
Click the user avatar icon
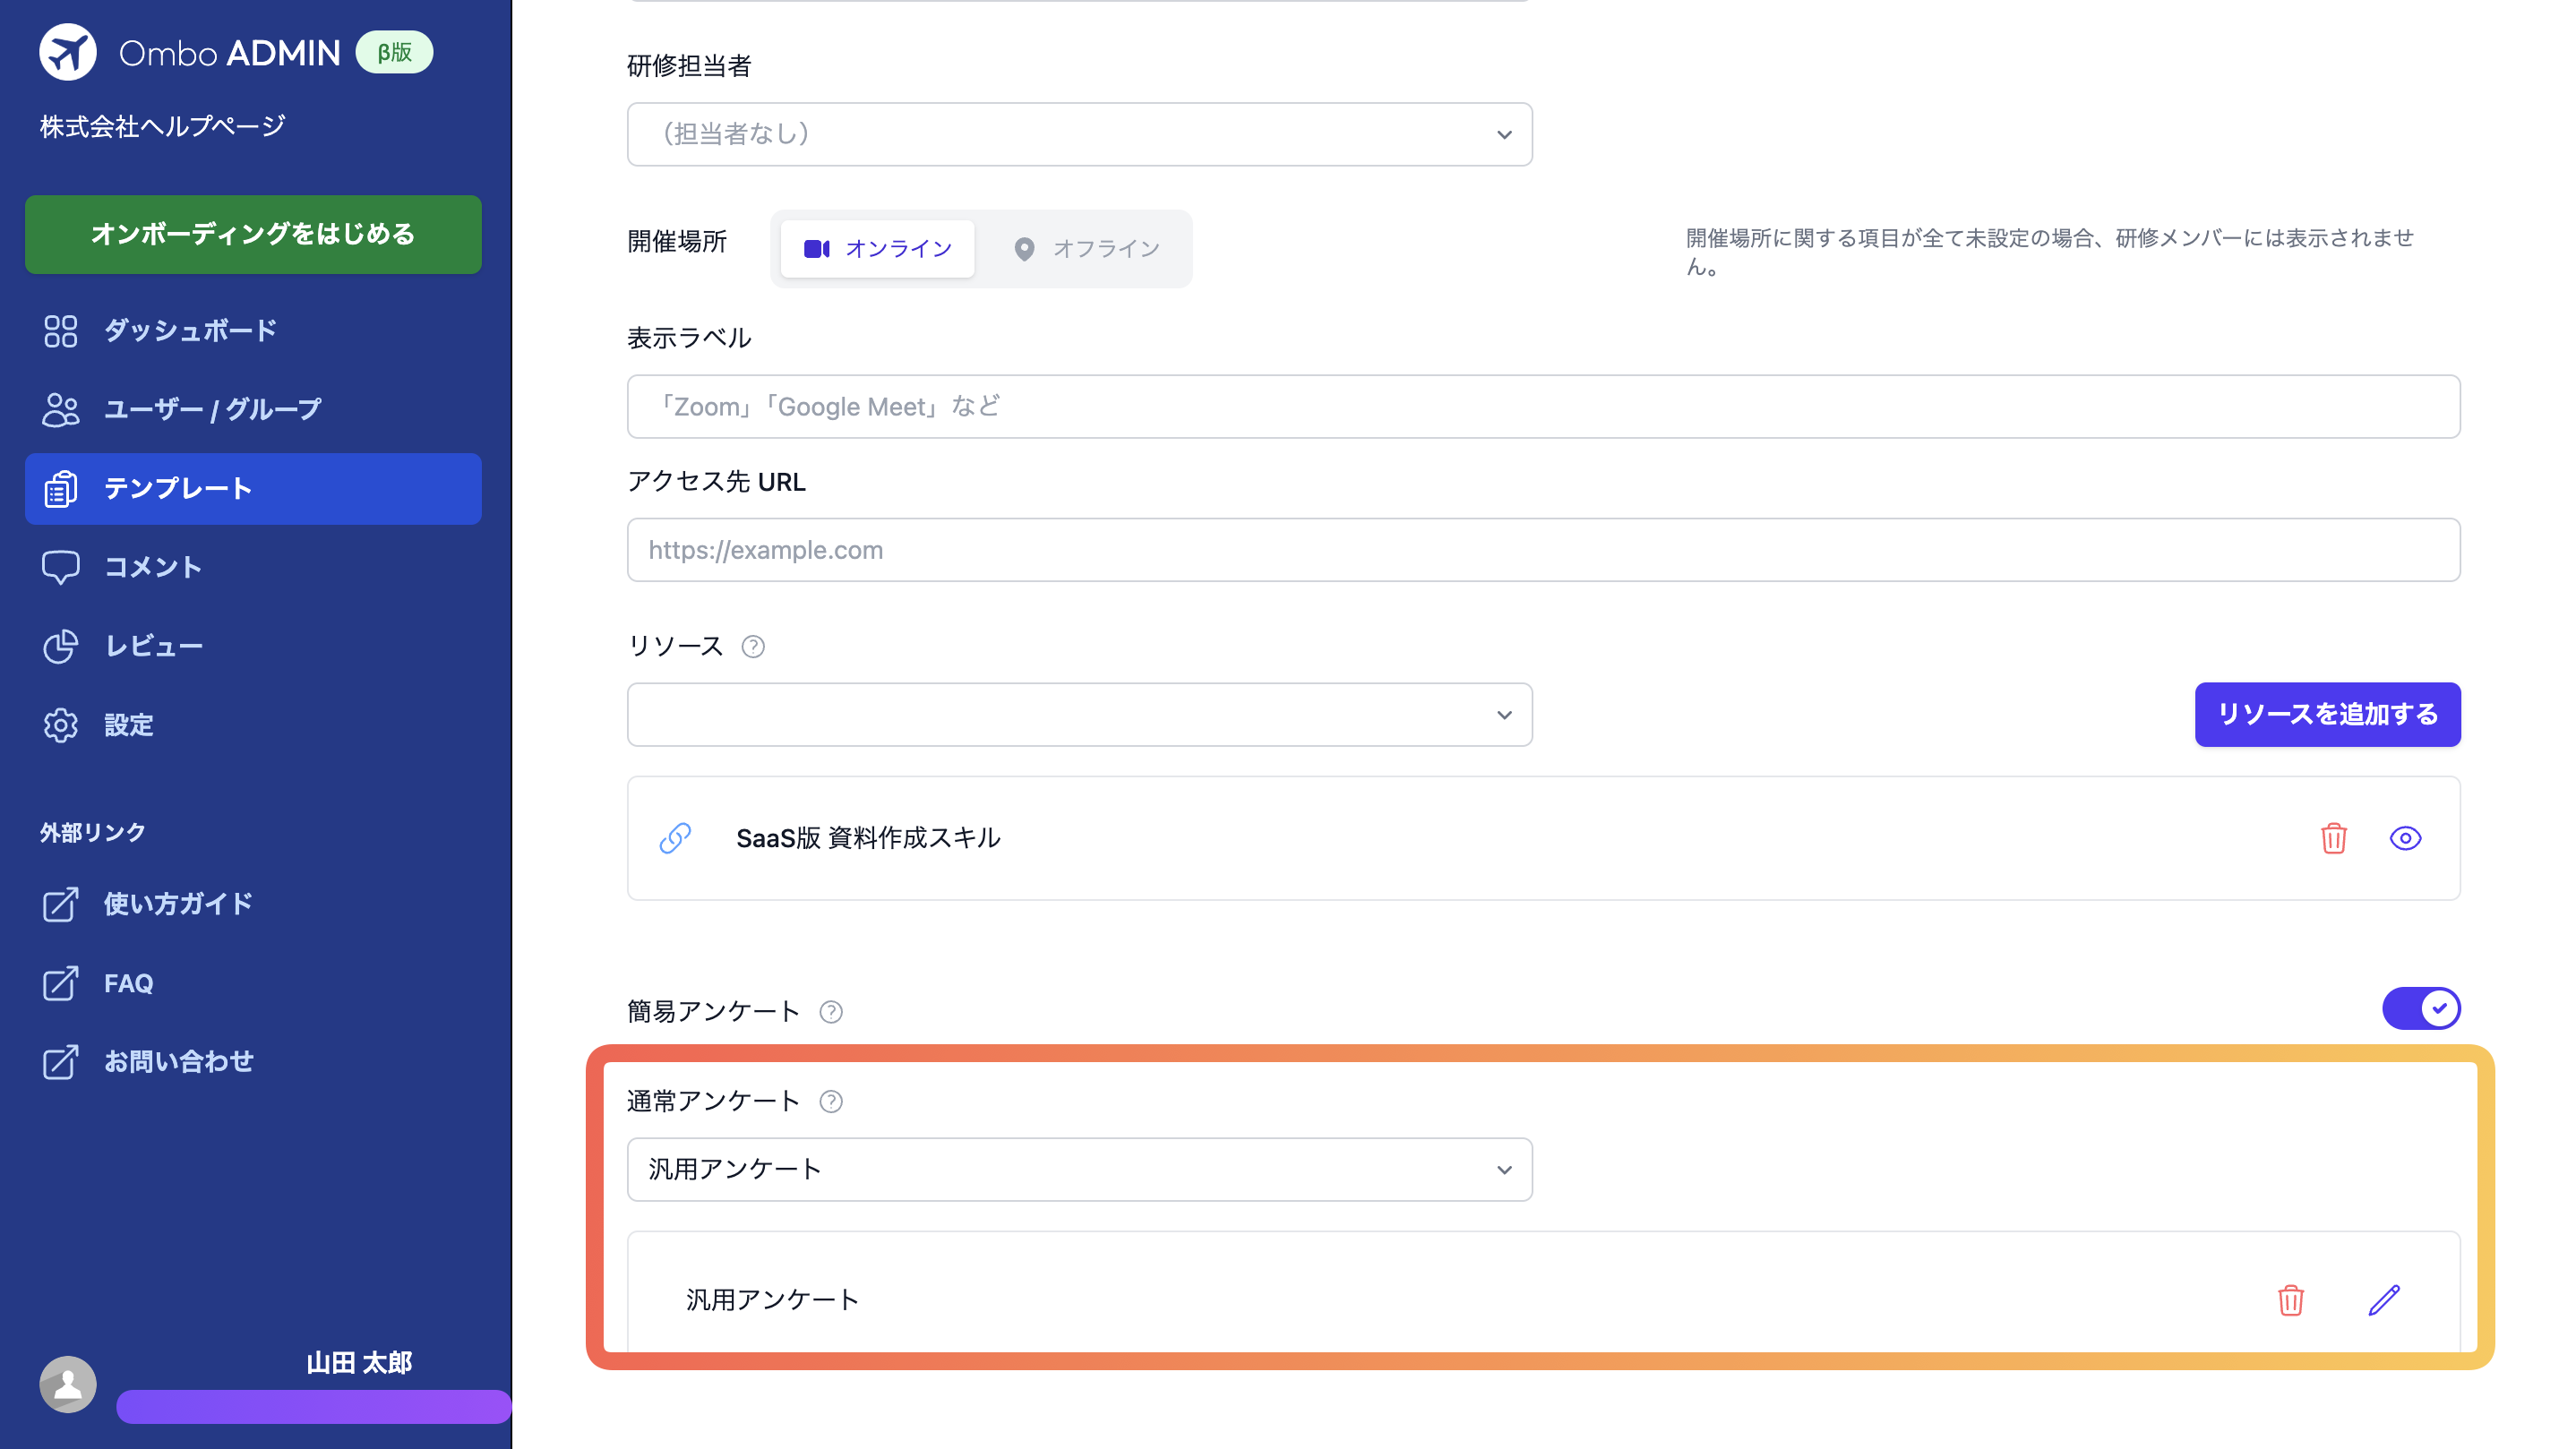[x=68, y=1384]
